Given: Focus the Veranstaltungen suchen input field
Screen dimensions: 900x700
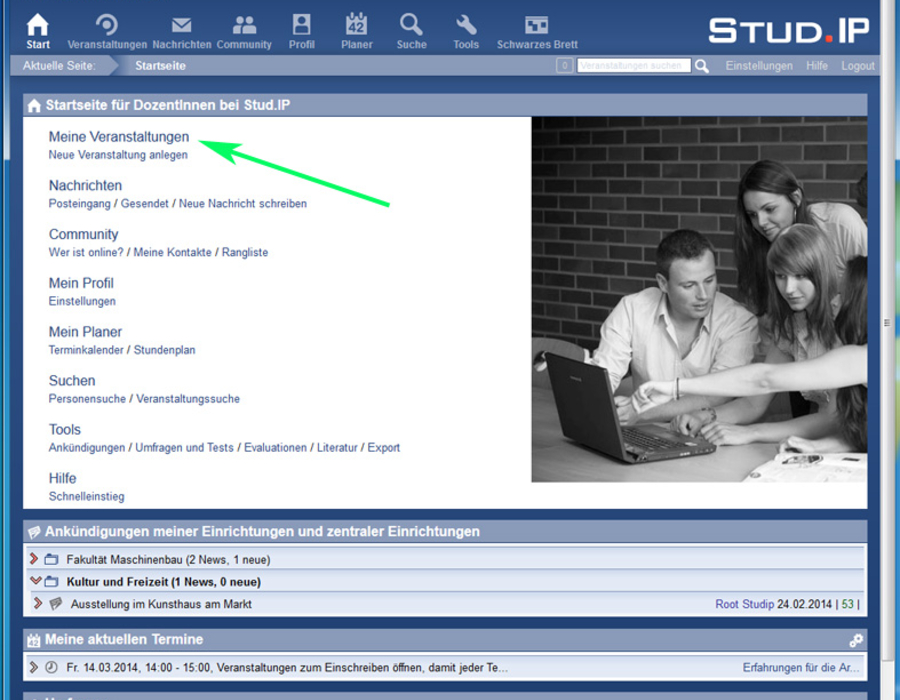Looking at the screenshot, I should [634, 66].
